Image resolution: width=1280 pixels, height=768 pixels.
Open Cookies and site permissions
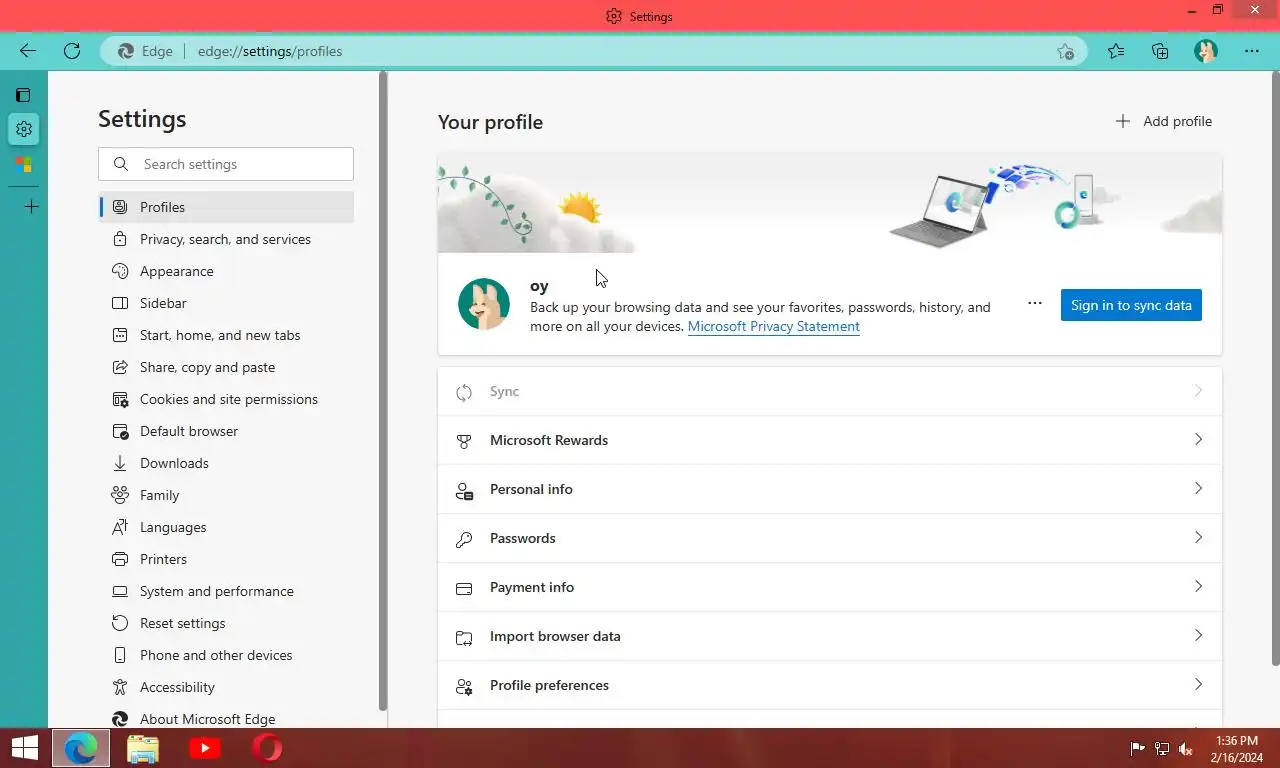coord(226,399)
